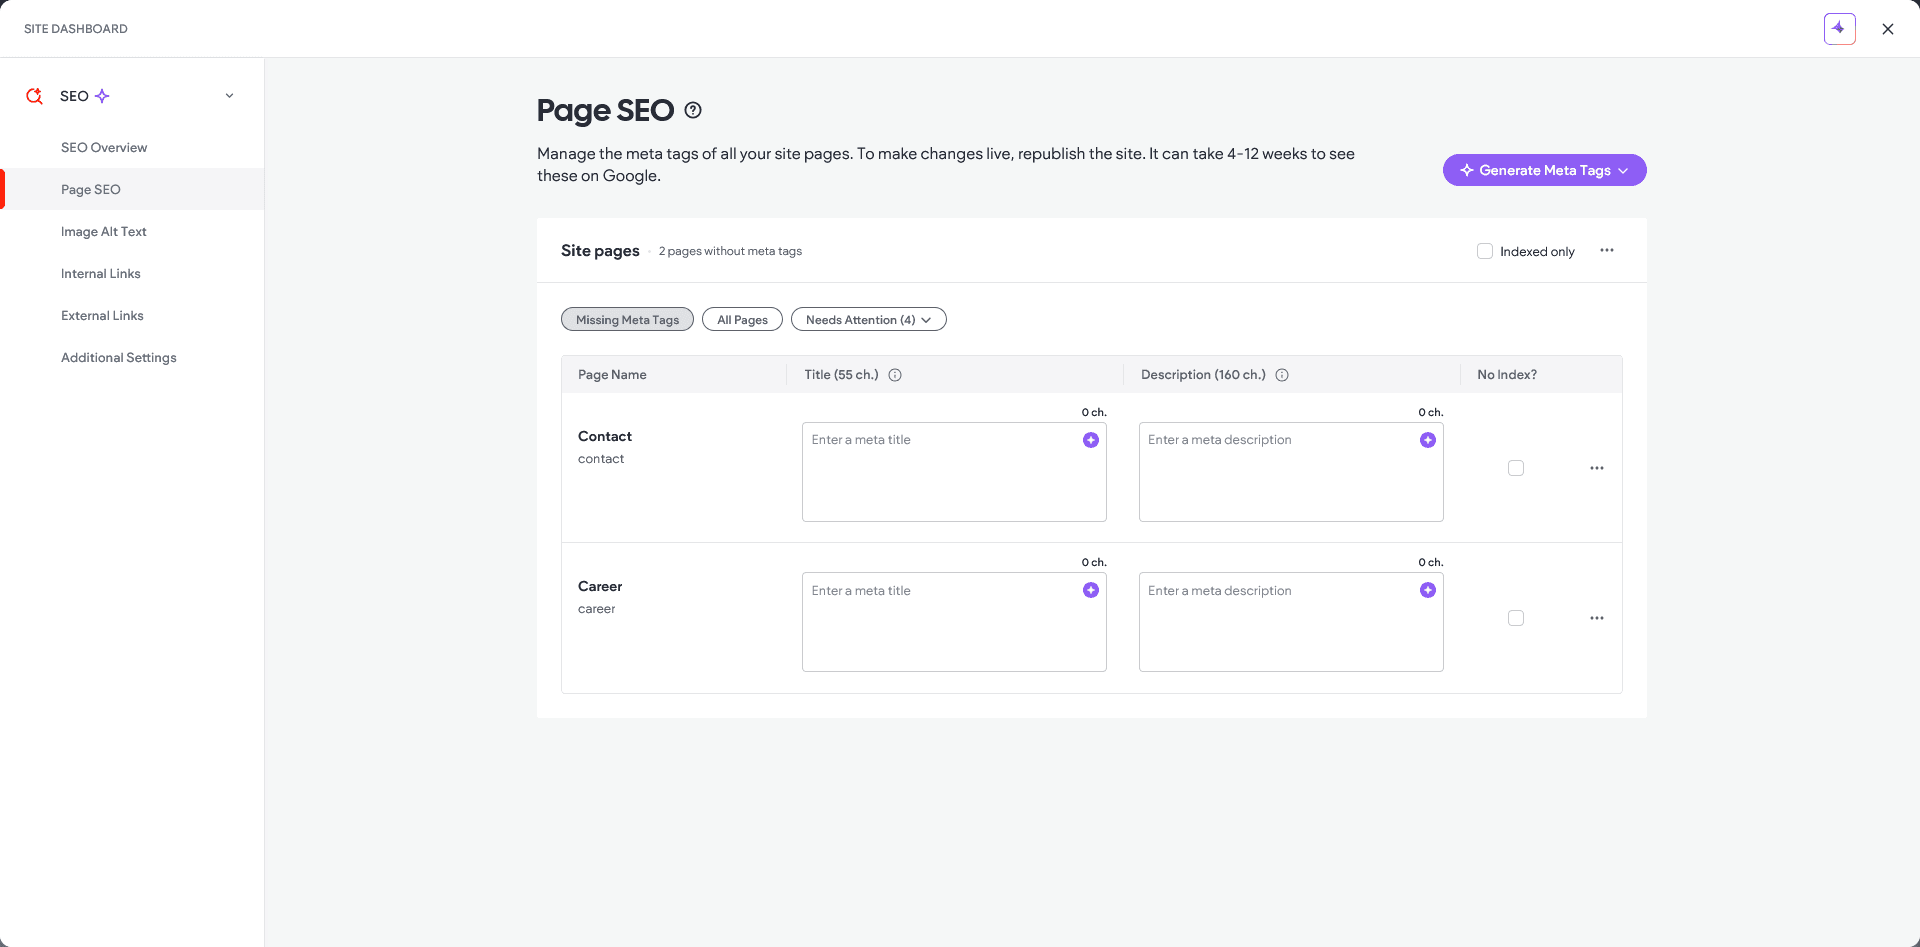Click AI generate icon in Contact meta title

pos(1090,440)
